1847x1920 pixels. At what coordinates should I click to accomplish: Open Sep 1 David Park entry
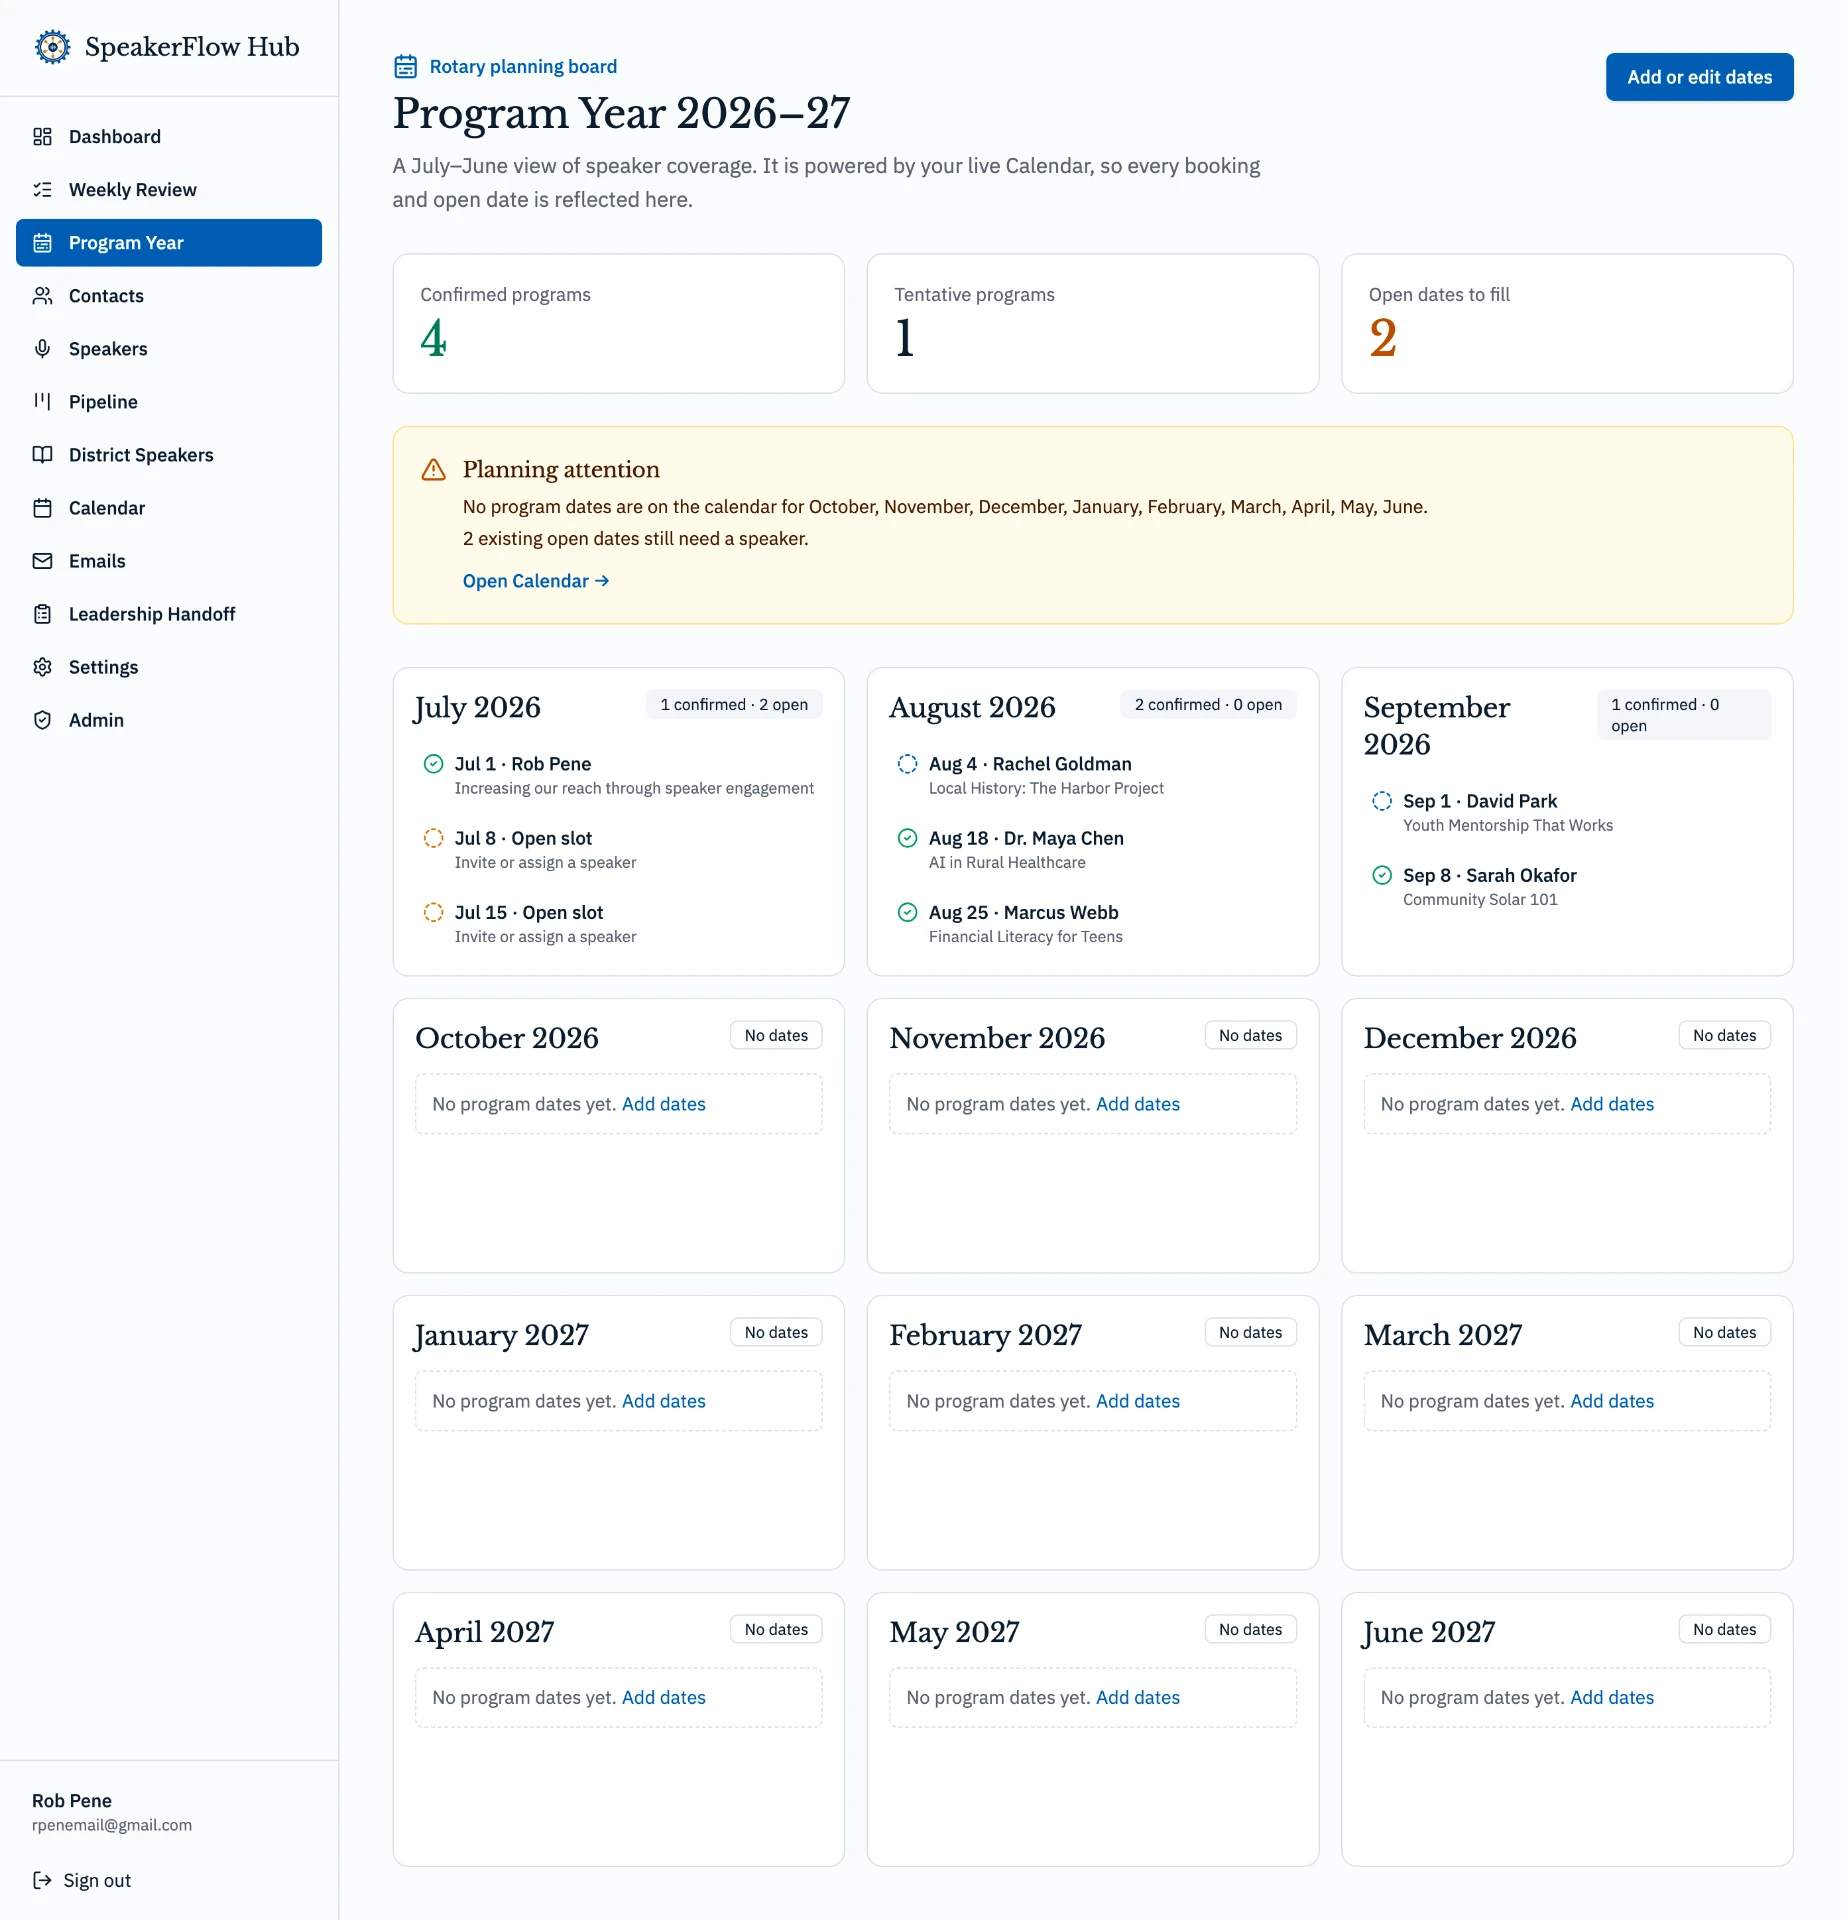1566,813
